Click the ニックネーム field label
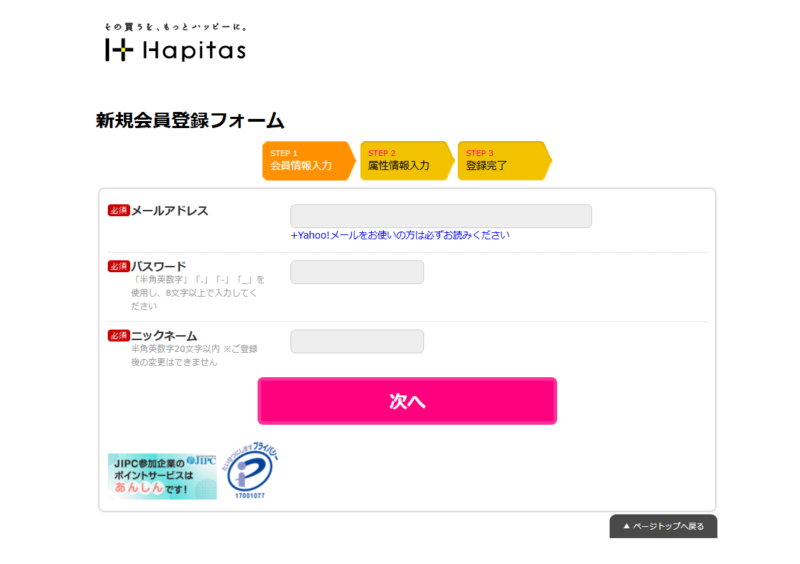Screen dimensions: 800x564 (x=164, y=335)
